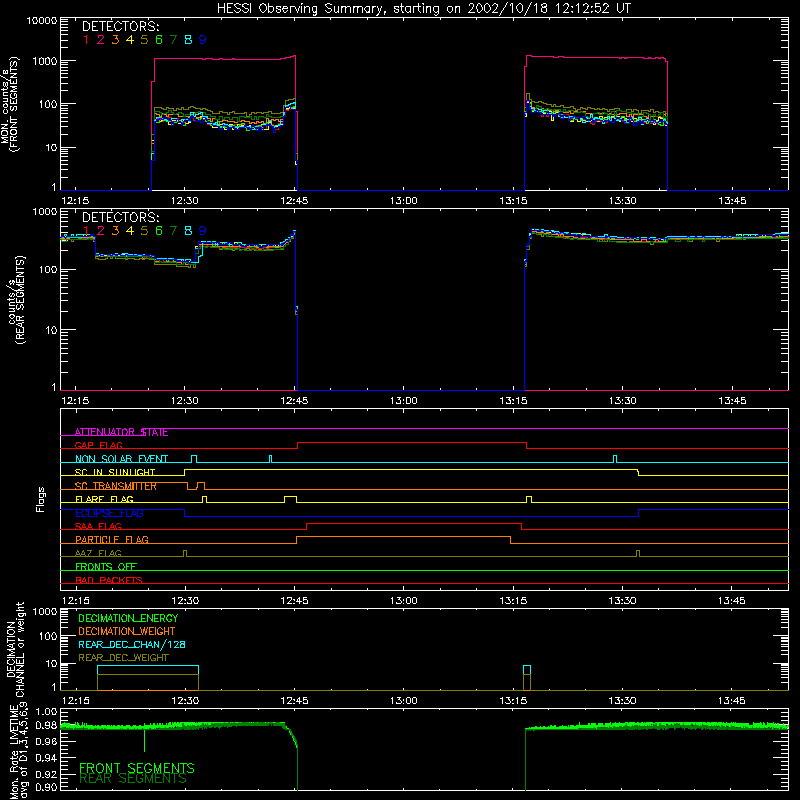Click the ECLIPSE_FLAG label
Image resolution: width=800 pixels, height=800 pixels.
(x=109, y=513)
